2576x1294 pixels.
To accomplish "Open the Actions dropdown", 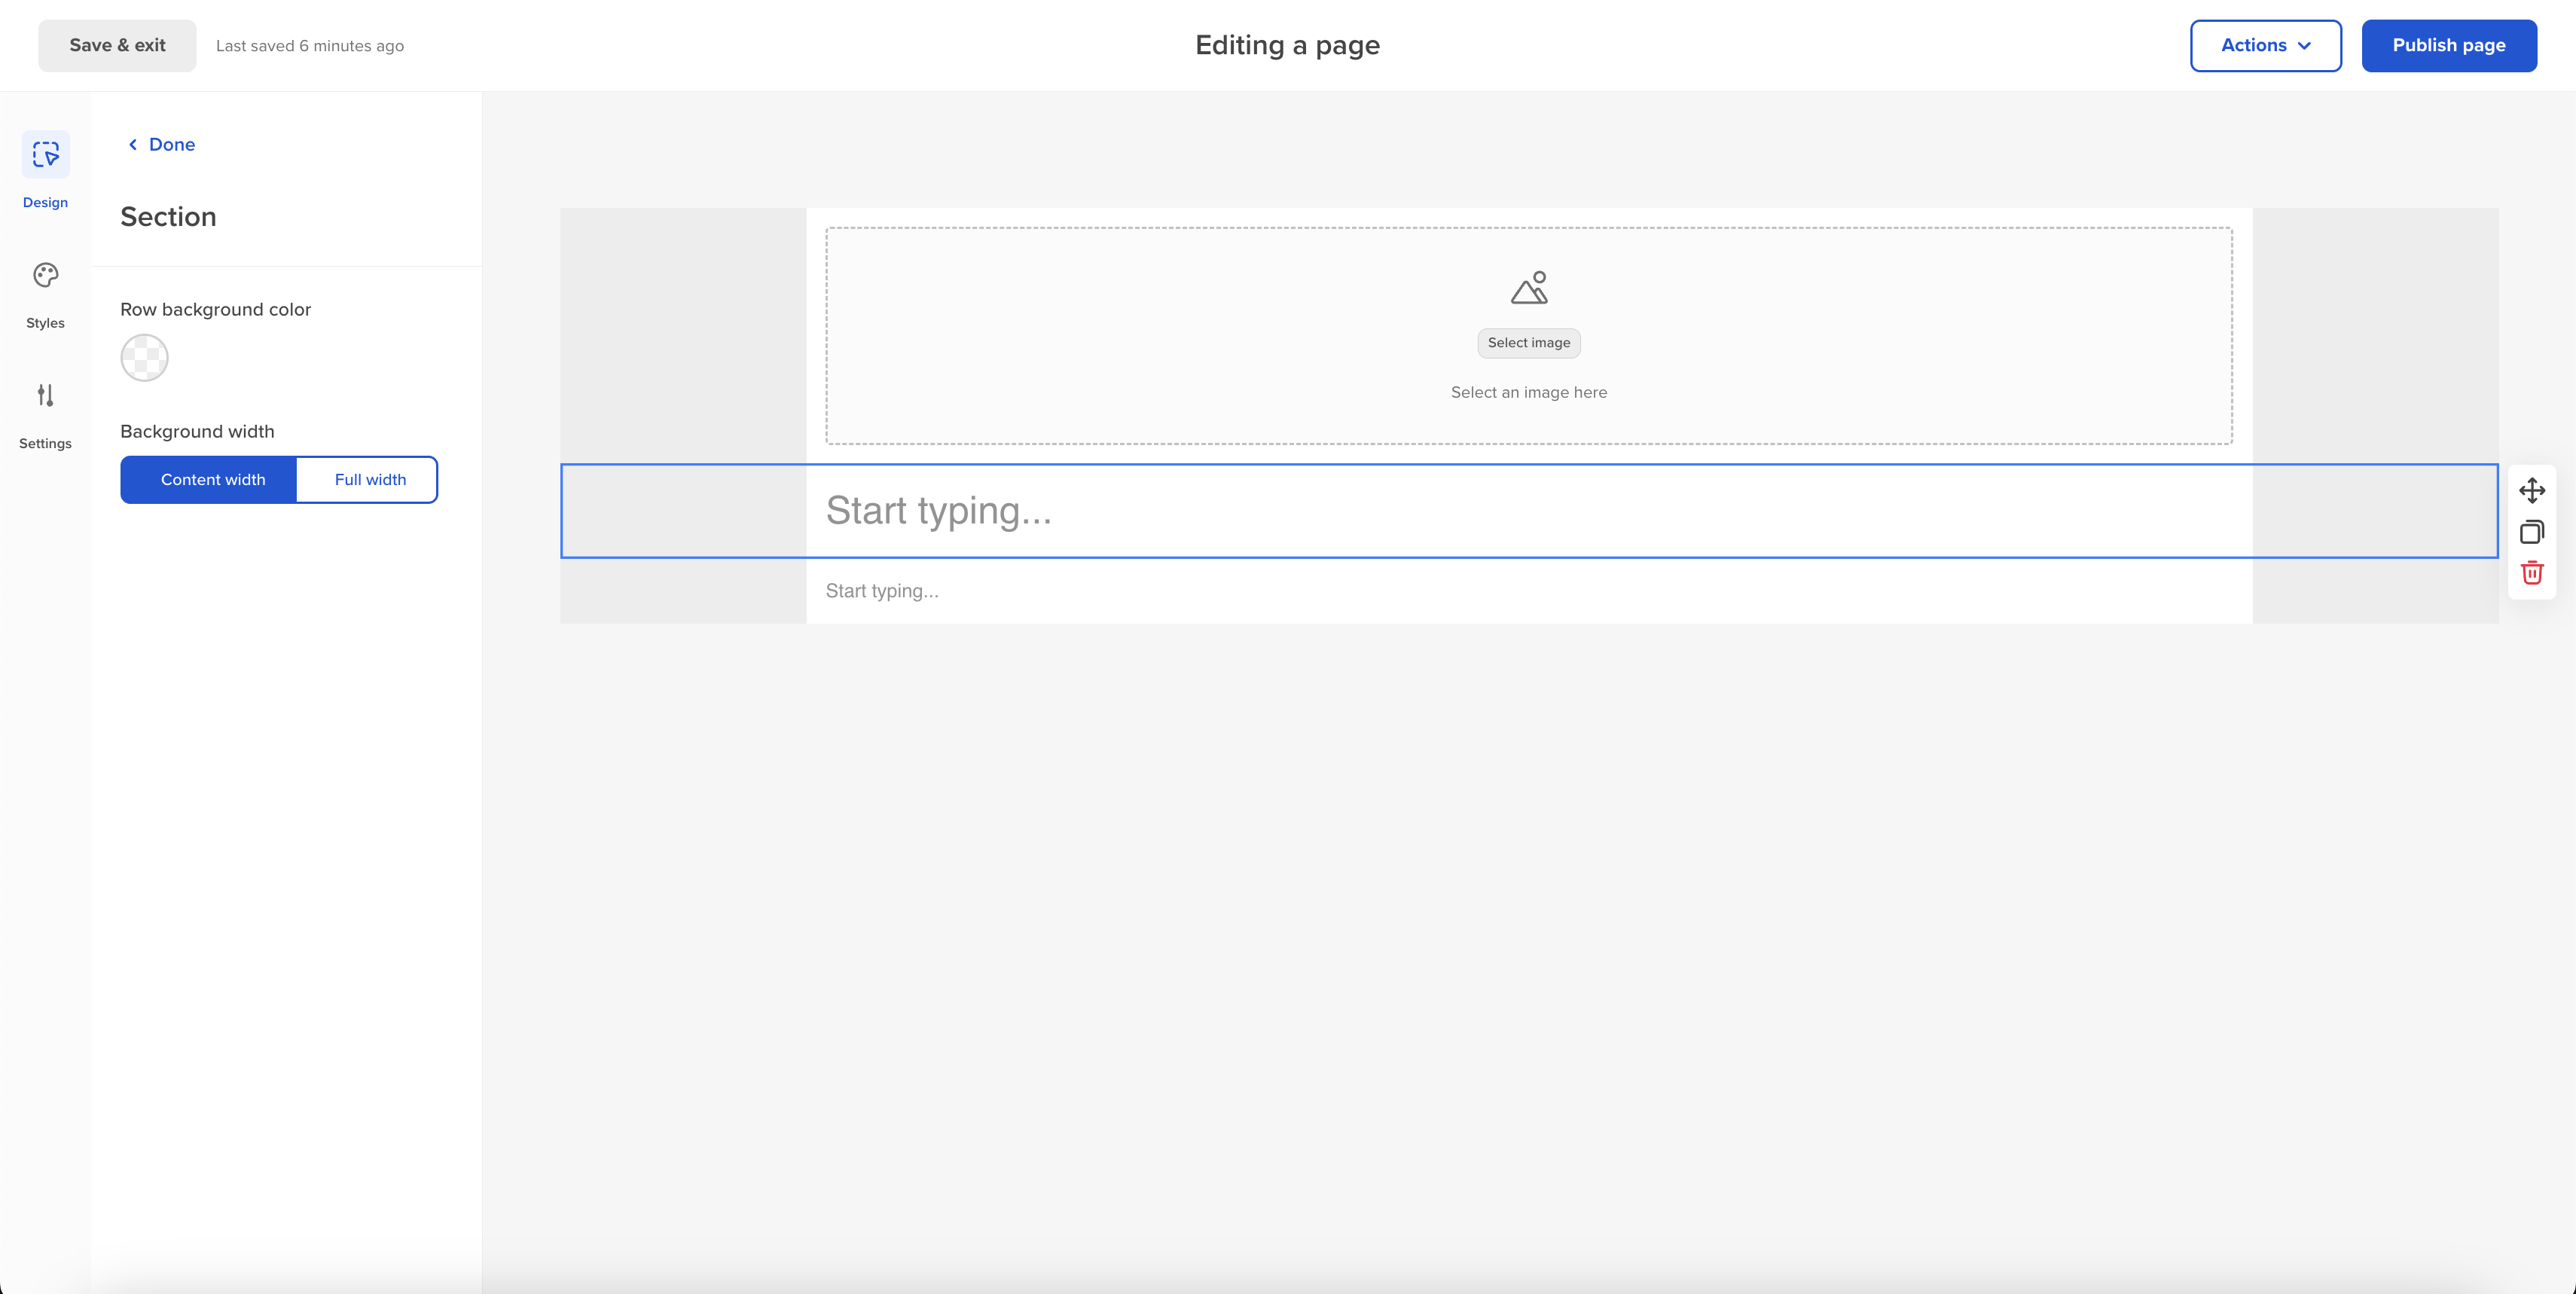I will point(2265,46).
